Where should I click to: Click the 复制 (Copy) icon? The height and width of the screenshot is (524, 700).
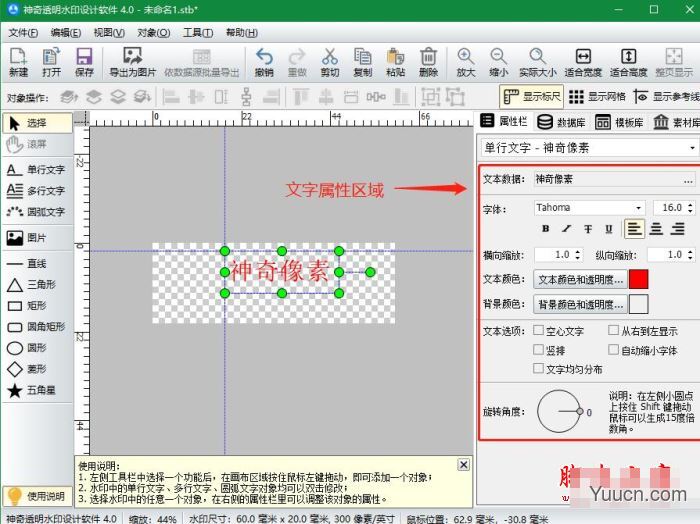[x=362, y=62]
